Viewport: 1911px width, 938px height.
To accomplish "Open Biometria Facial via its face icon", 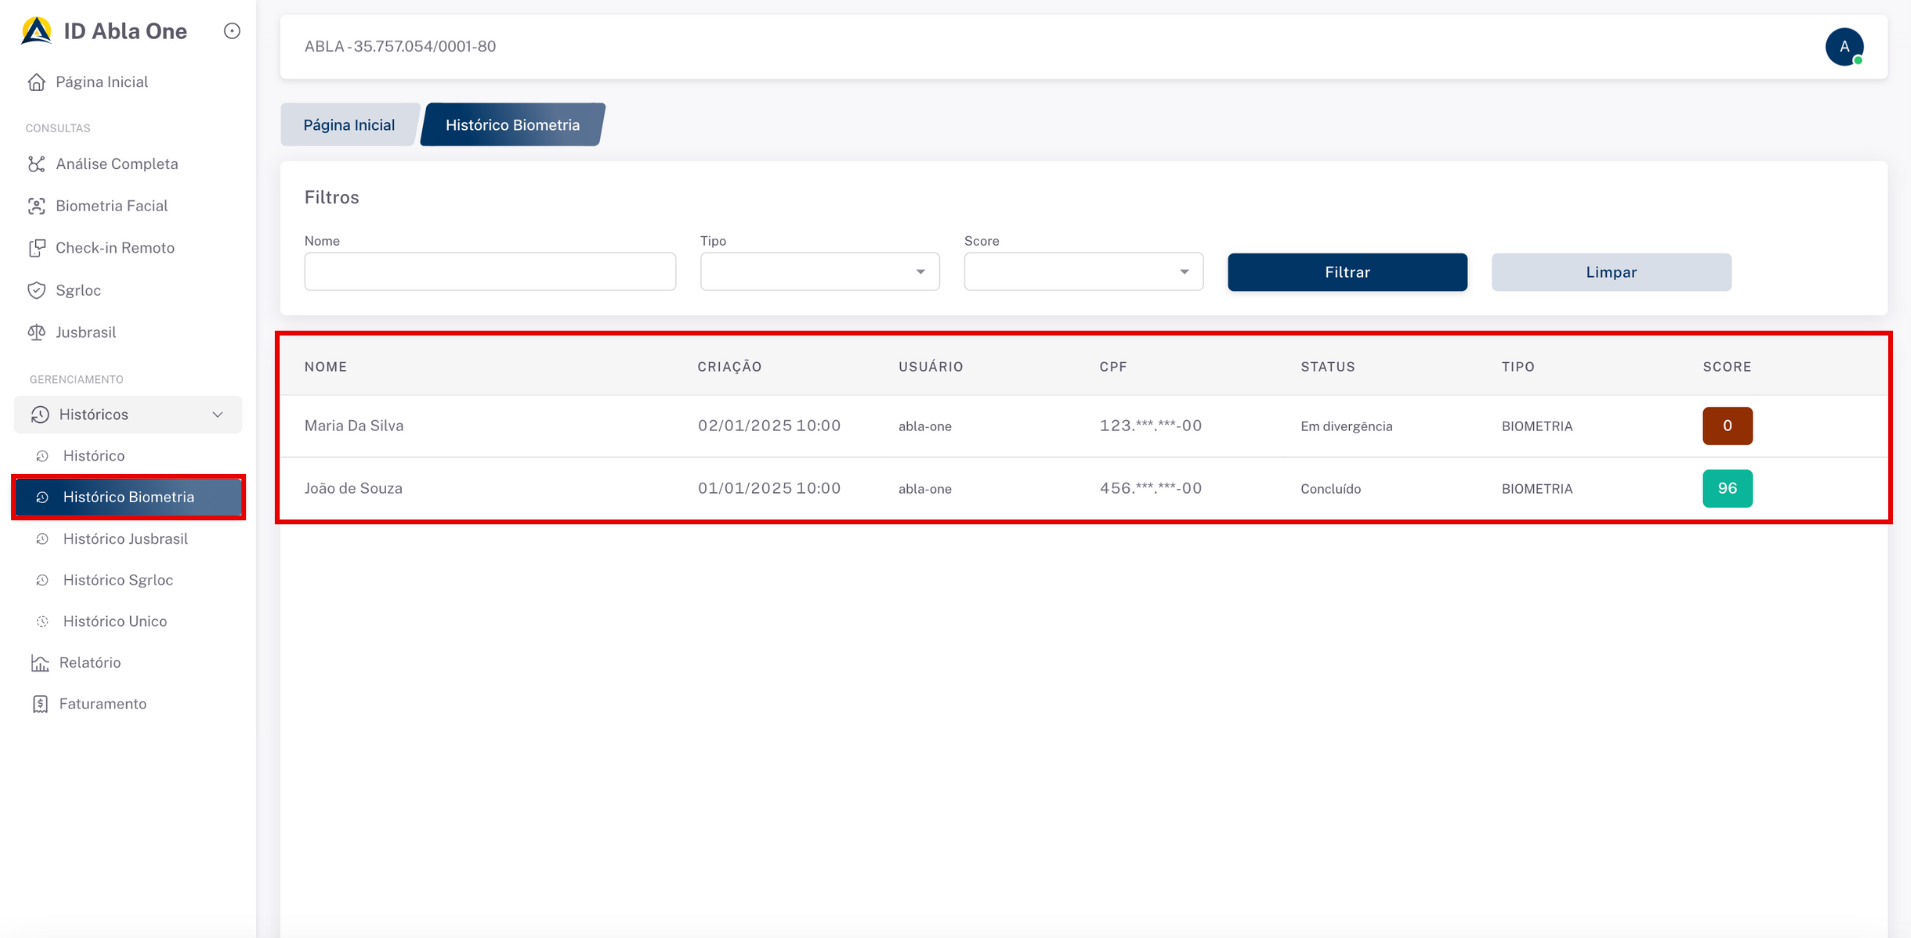I will (37, 206).
